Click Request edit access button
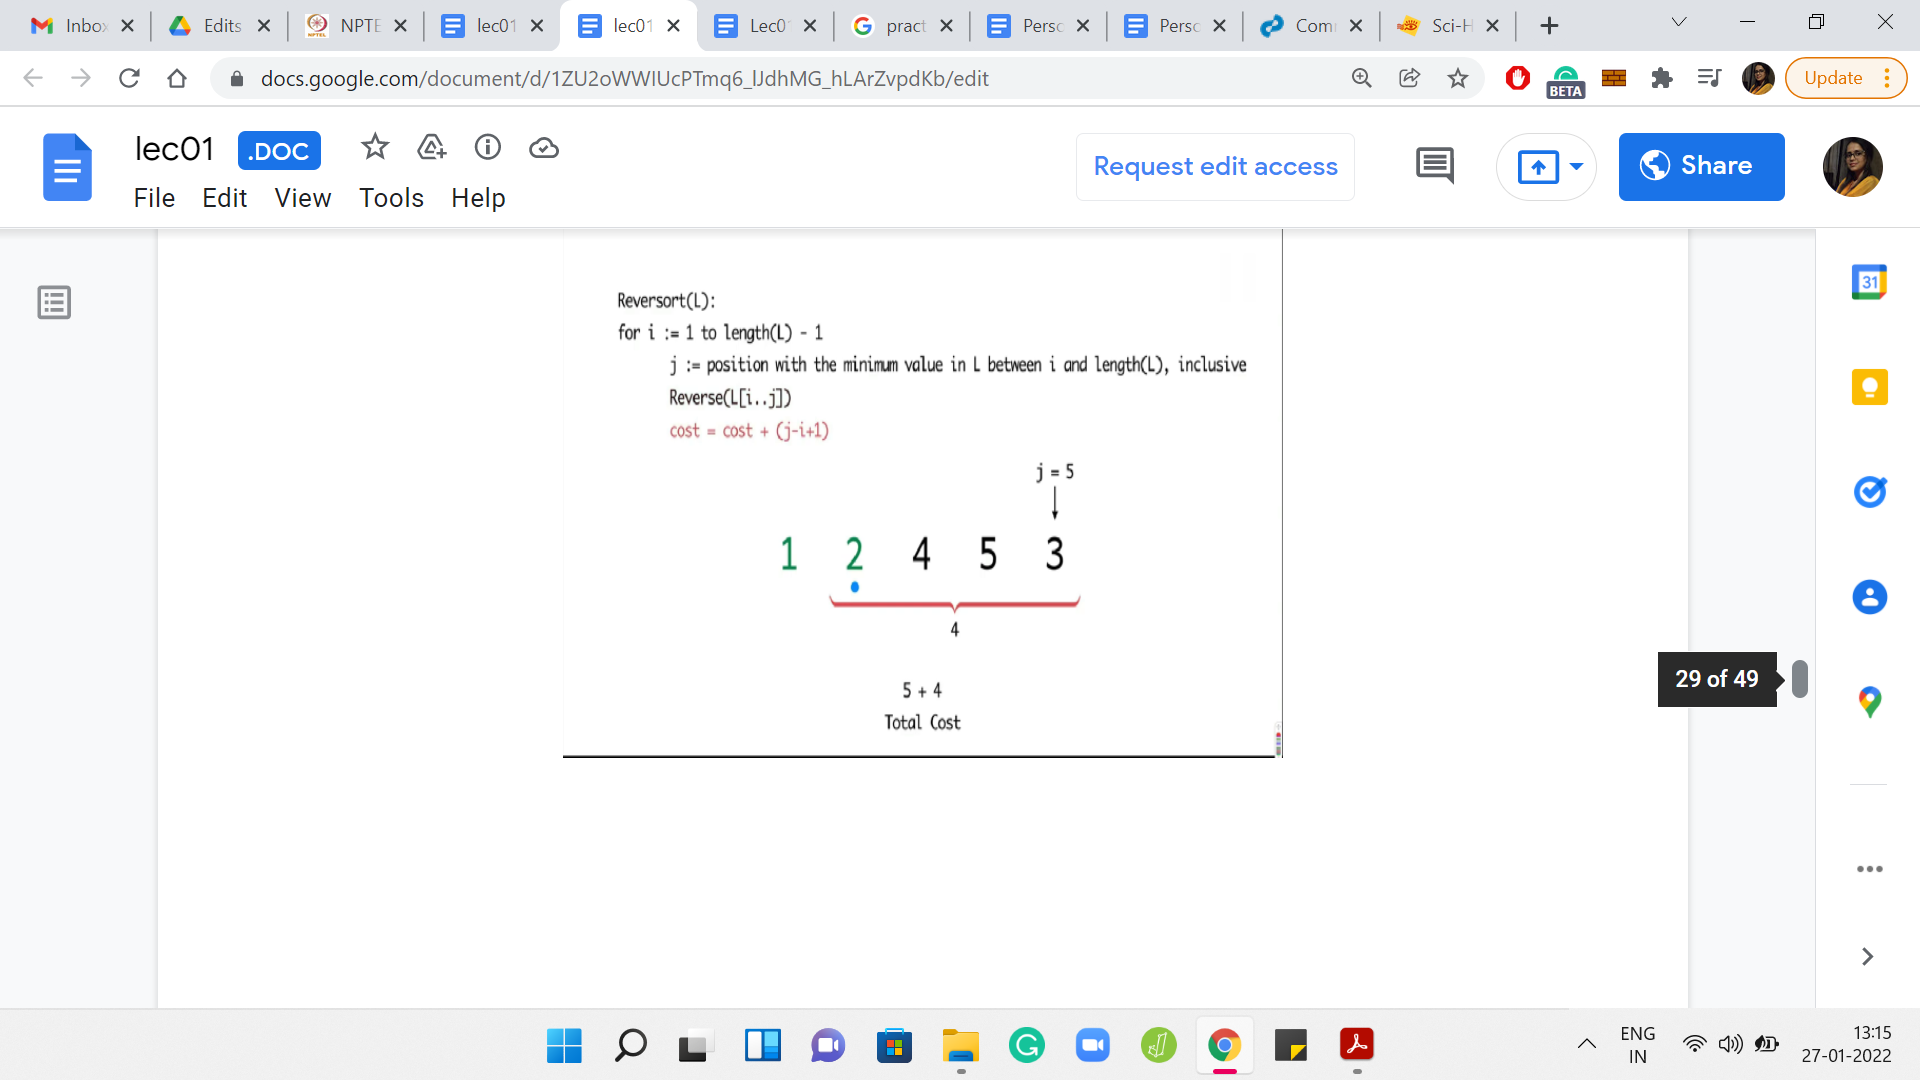Image resolution: width=1920 pixels, height=1080 pixels. 1215,166
